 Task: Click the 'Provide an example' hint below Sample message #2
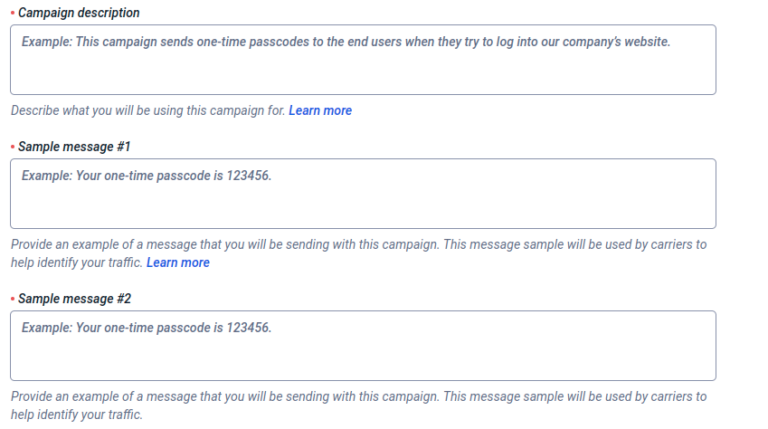[x=358, y=396]
